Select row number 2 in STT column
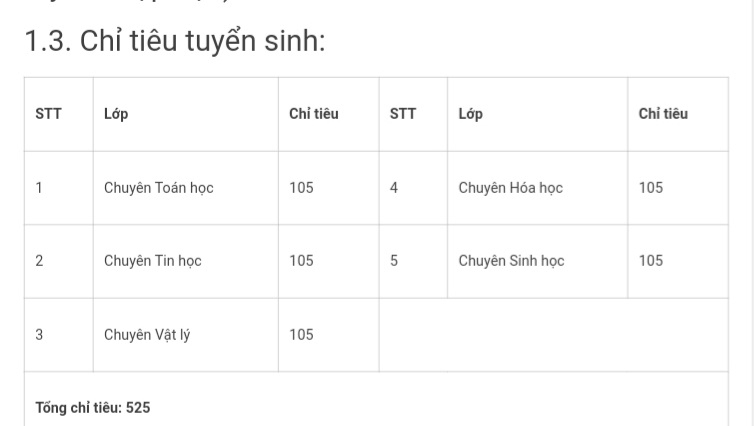754x426 pixels. (x=39, y=261)
